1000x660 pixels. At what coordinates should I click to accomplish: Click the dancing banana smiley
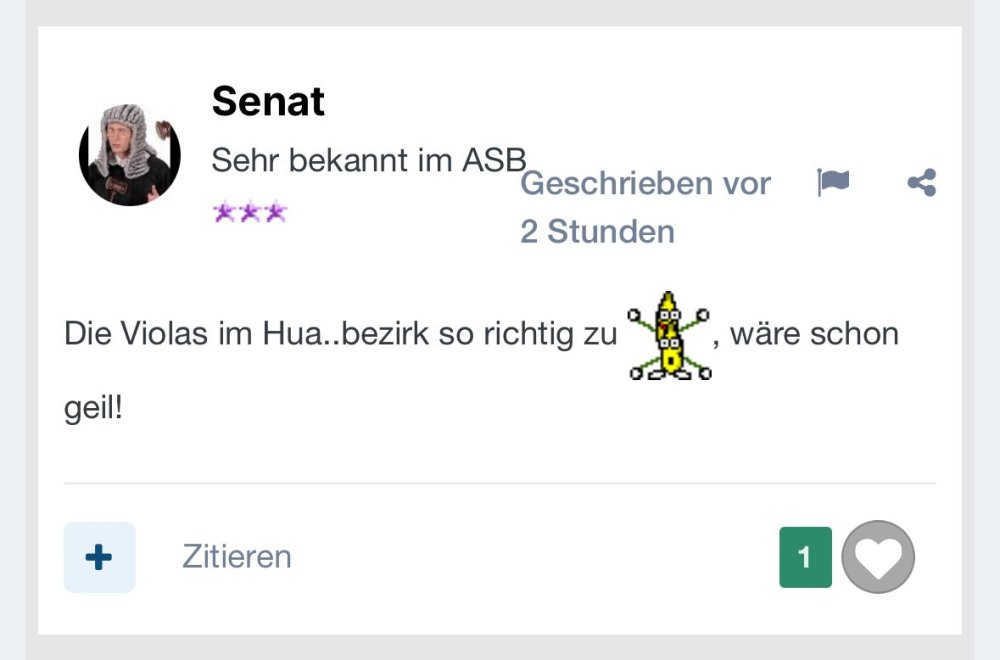[669, 336]
